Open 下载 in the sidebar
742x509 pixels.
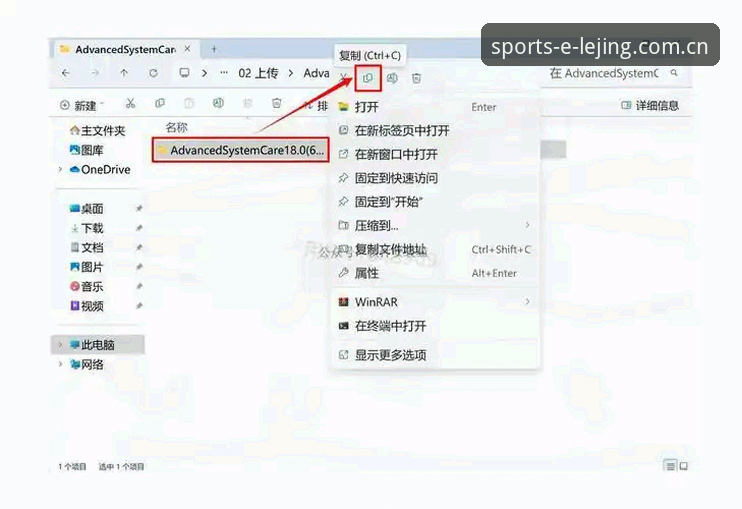86,228
